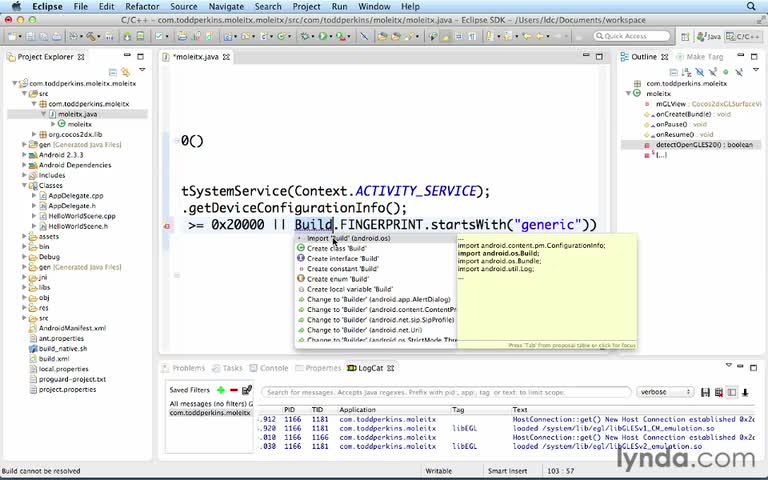Select Create class 'Build' proposal

pos(376,248)
